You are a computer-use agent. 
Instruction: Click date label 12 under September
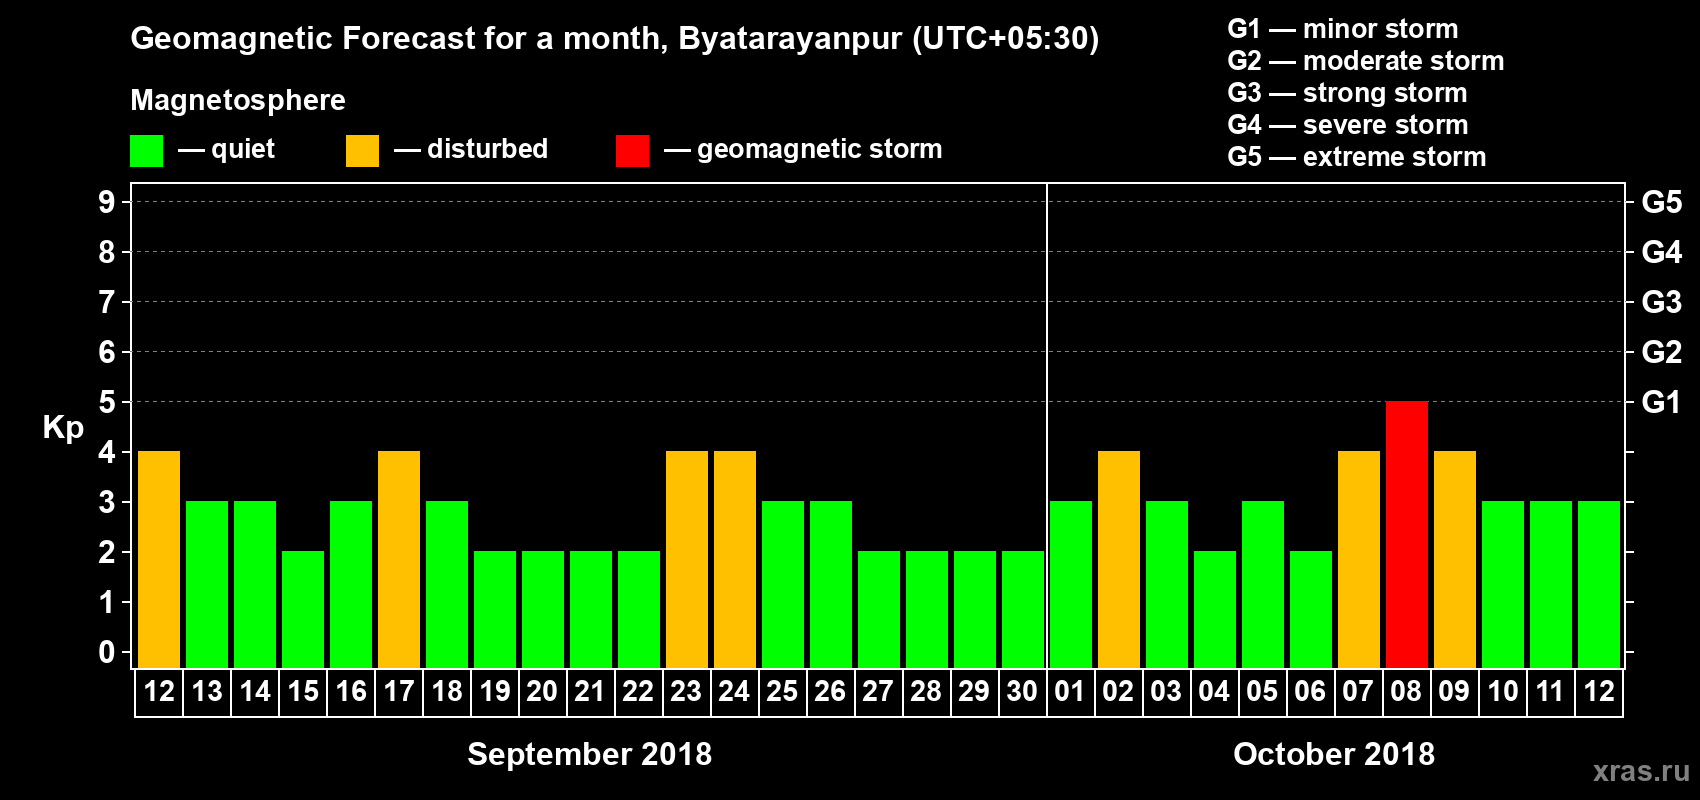[159, 692]
